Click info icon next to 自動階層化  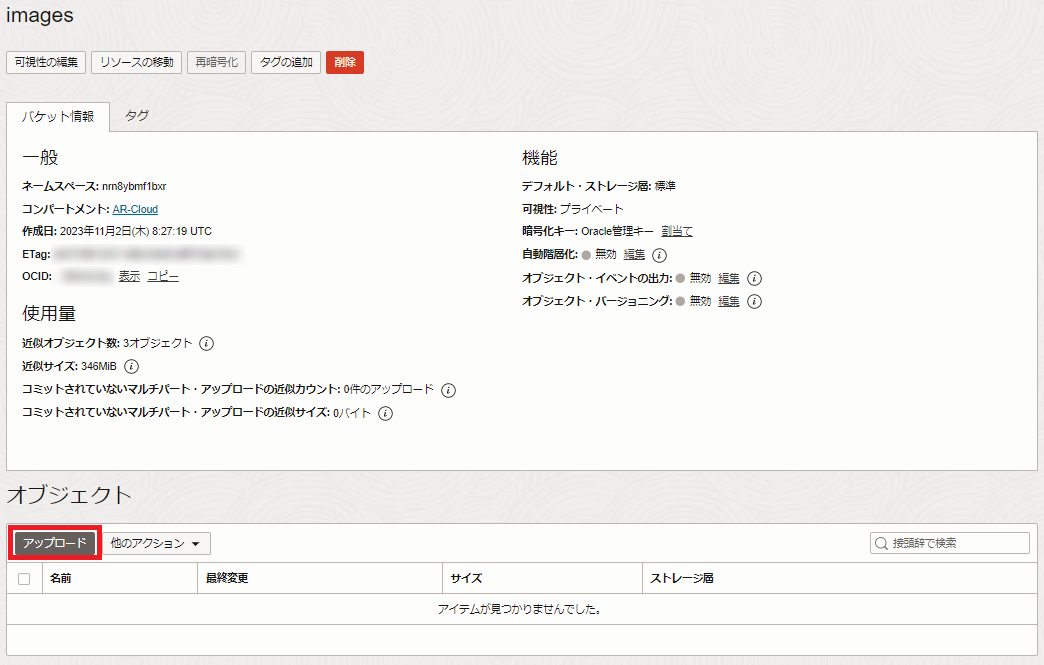coord(659,255)
